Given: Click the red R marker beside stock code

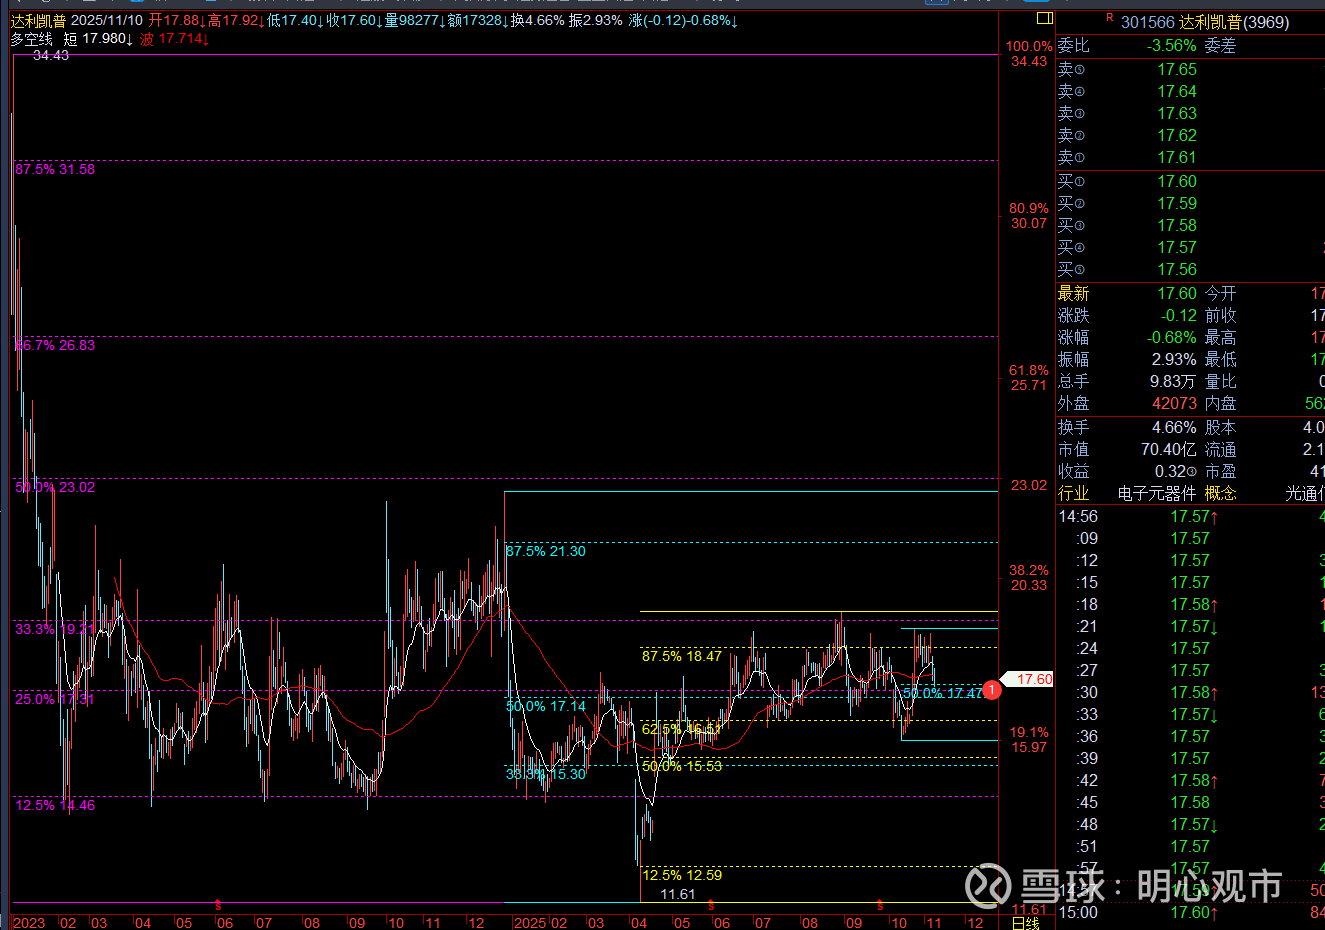Looking at the screenshot, I should [x=1110, y=18].
